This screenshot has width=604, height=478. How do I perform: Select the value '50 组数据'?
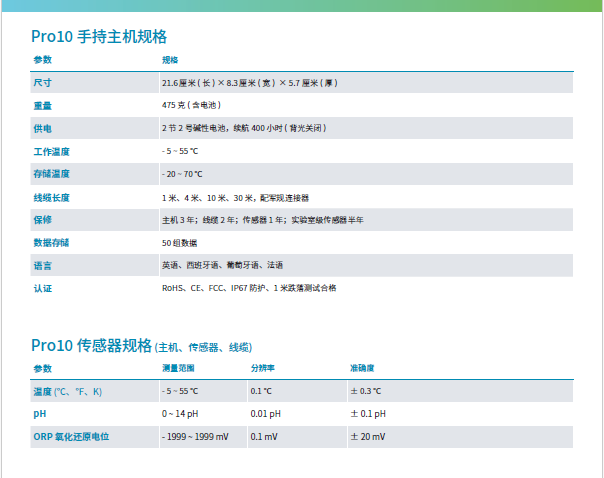tap(180, 243)
